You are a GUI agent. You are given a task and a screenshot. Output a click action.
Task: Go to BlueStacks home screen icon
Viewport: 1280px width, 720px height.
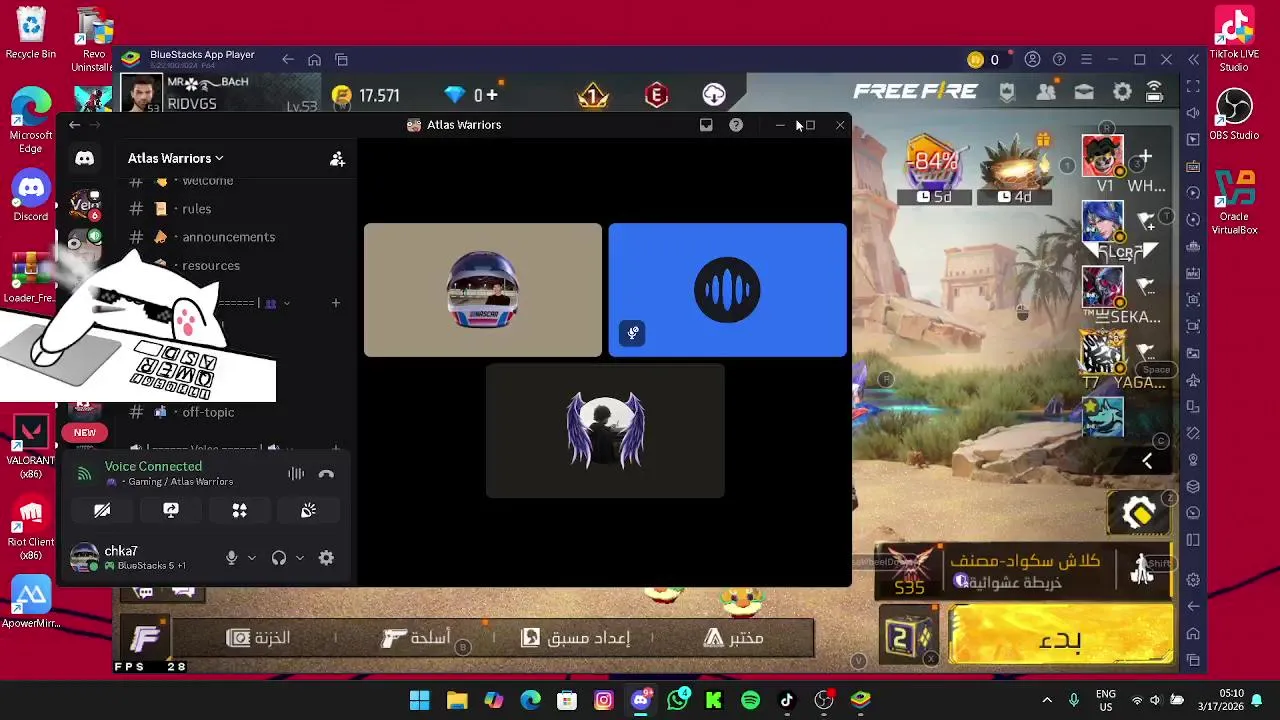coord(314,60)
